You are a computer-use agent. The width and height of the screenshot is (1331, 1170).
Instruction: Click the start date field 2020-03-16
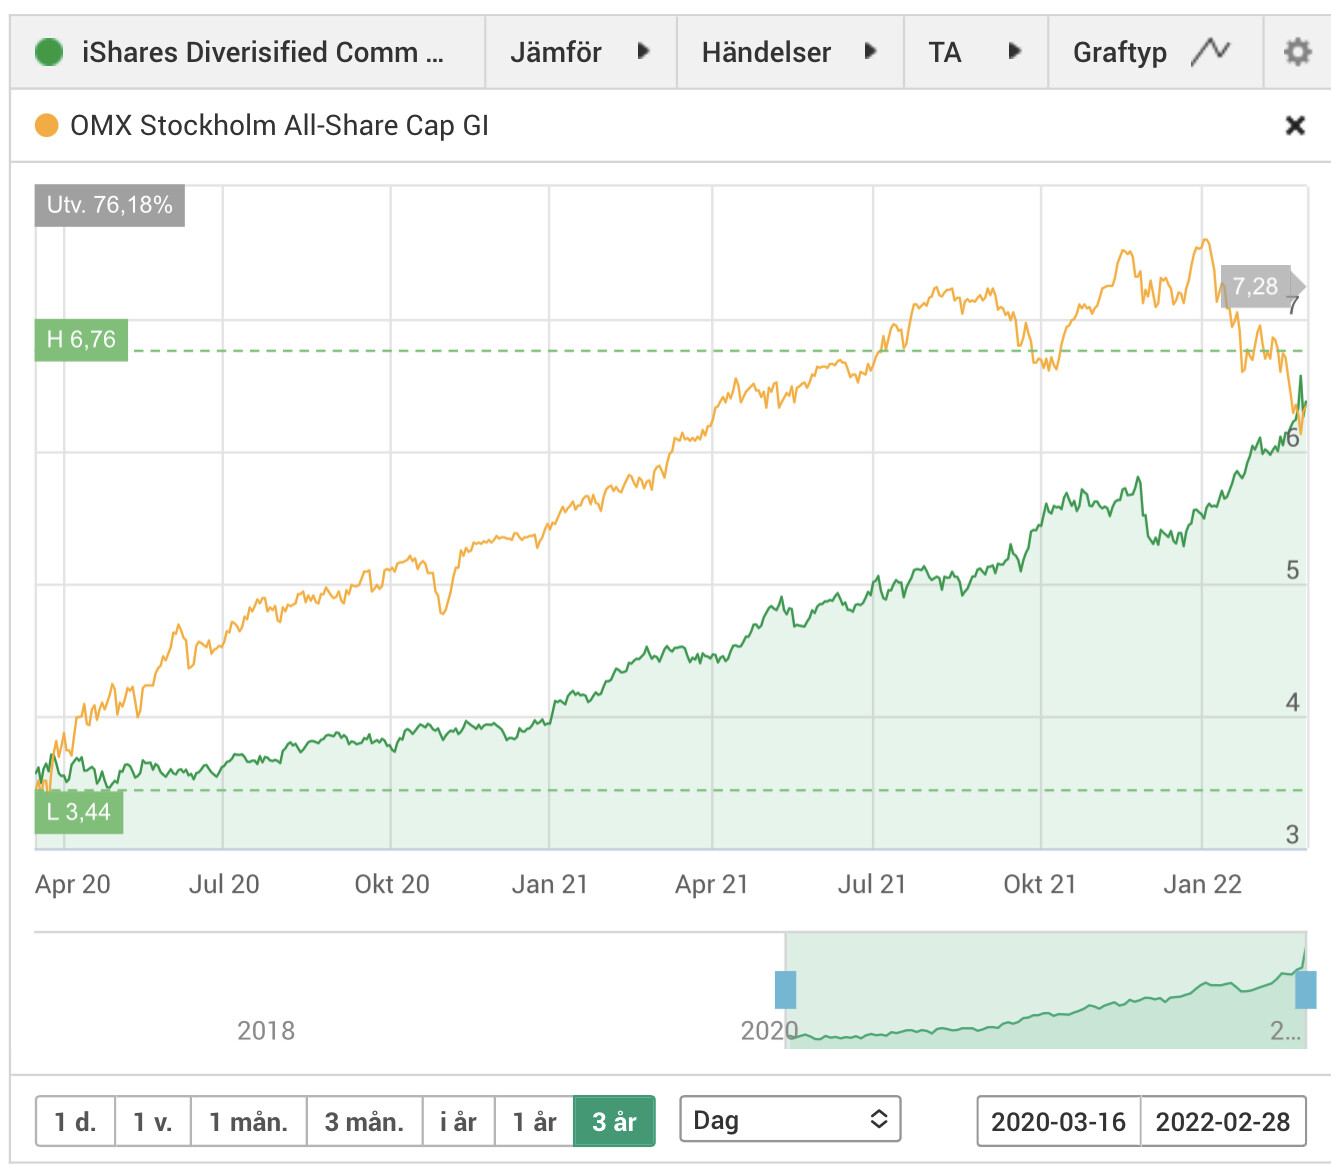(1058, 1122)
